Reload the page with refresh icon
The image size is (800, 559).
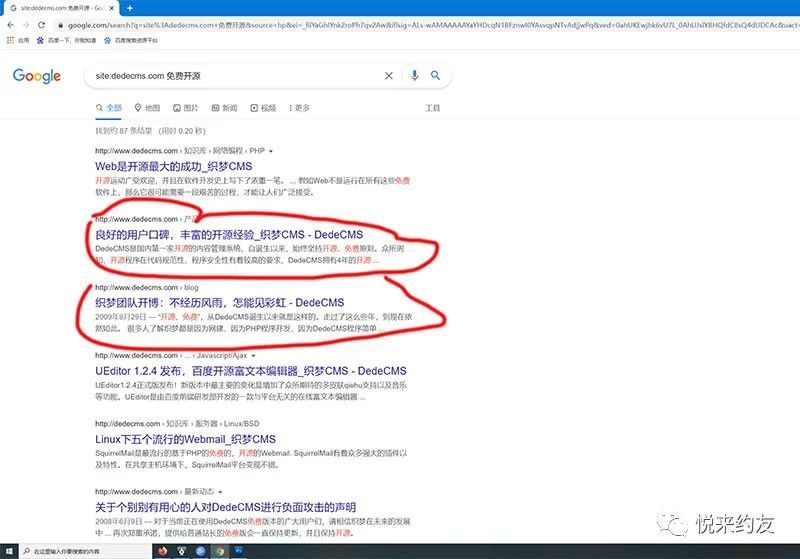tap(41, 24)
